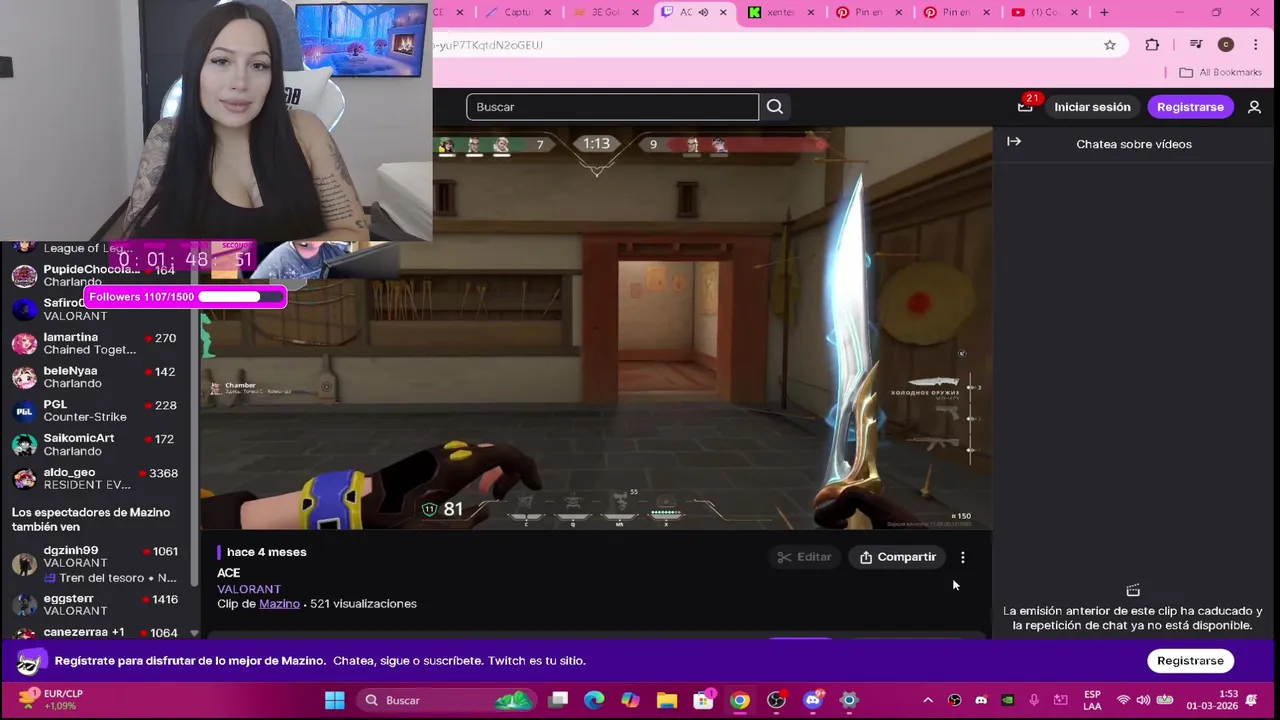This screenshot has height=720, width=1280.
Task: Open Windows Start menu
Action: pos(335,700)
